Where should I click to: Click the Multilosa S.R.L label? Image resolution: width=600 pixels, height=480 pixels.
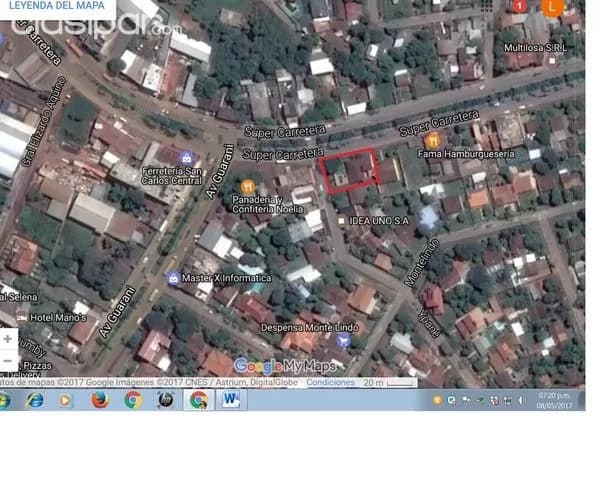click(x=535, y=48)
